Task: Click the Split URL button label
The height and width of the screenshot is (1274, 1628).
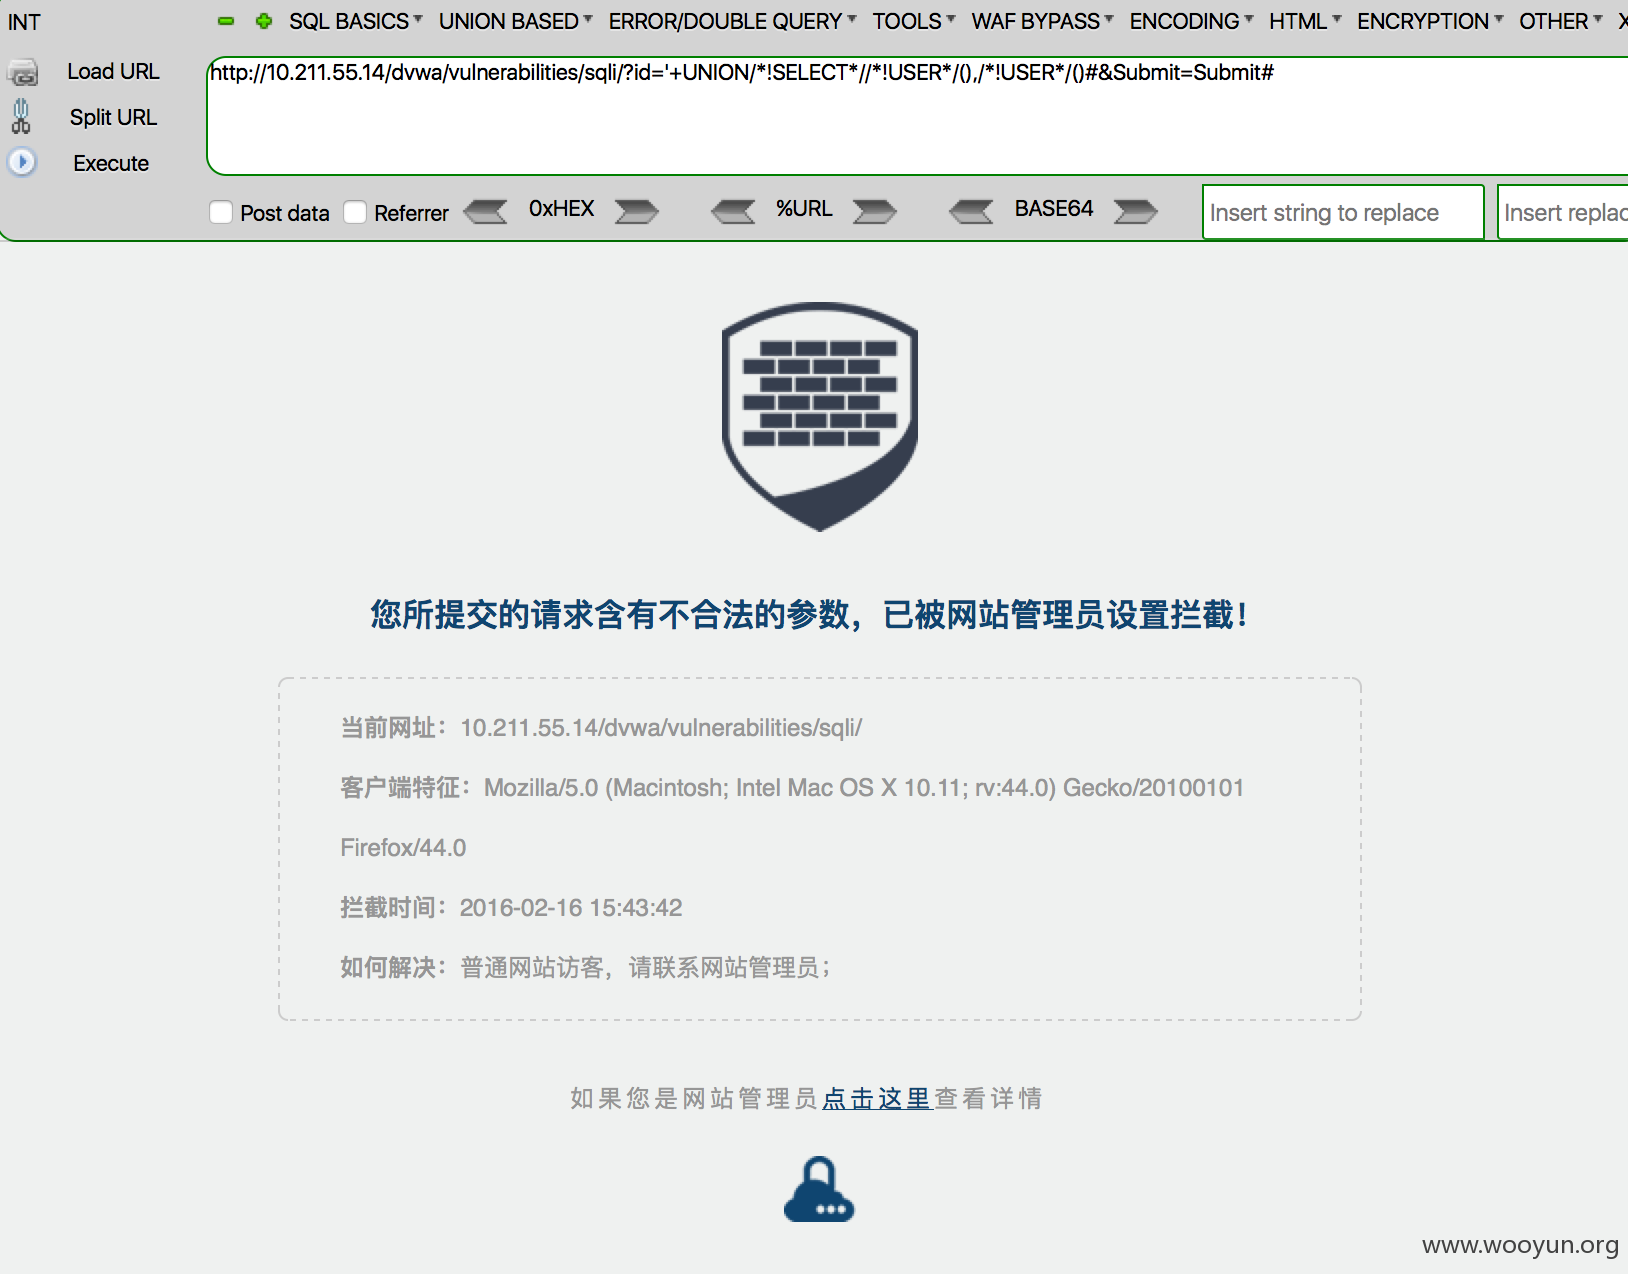Action: [x=113, y=117]
